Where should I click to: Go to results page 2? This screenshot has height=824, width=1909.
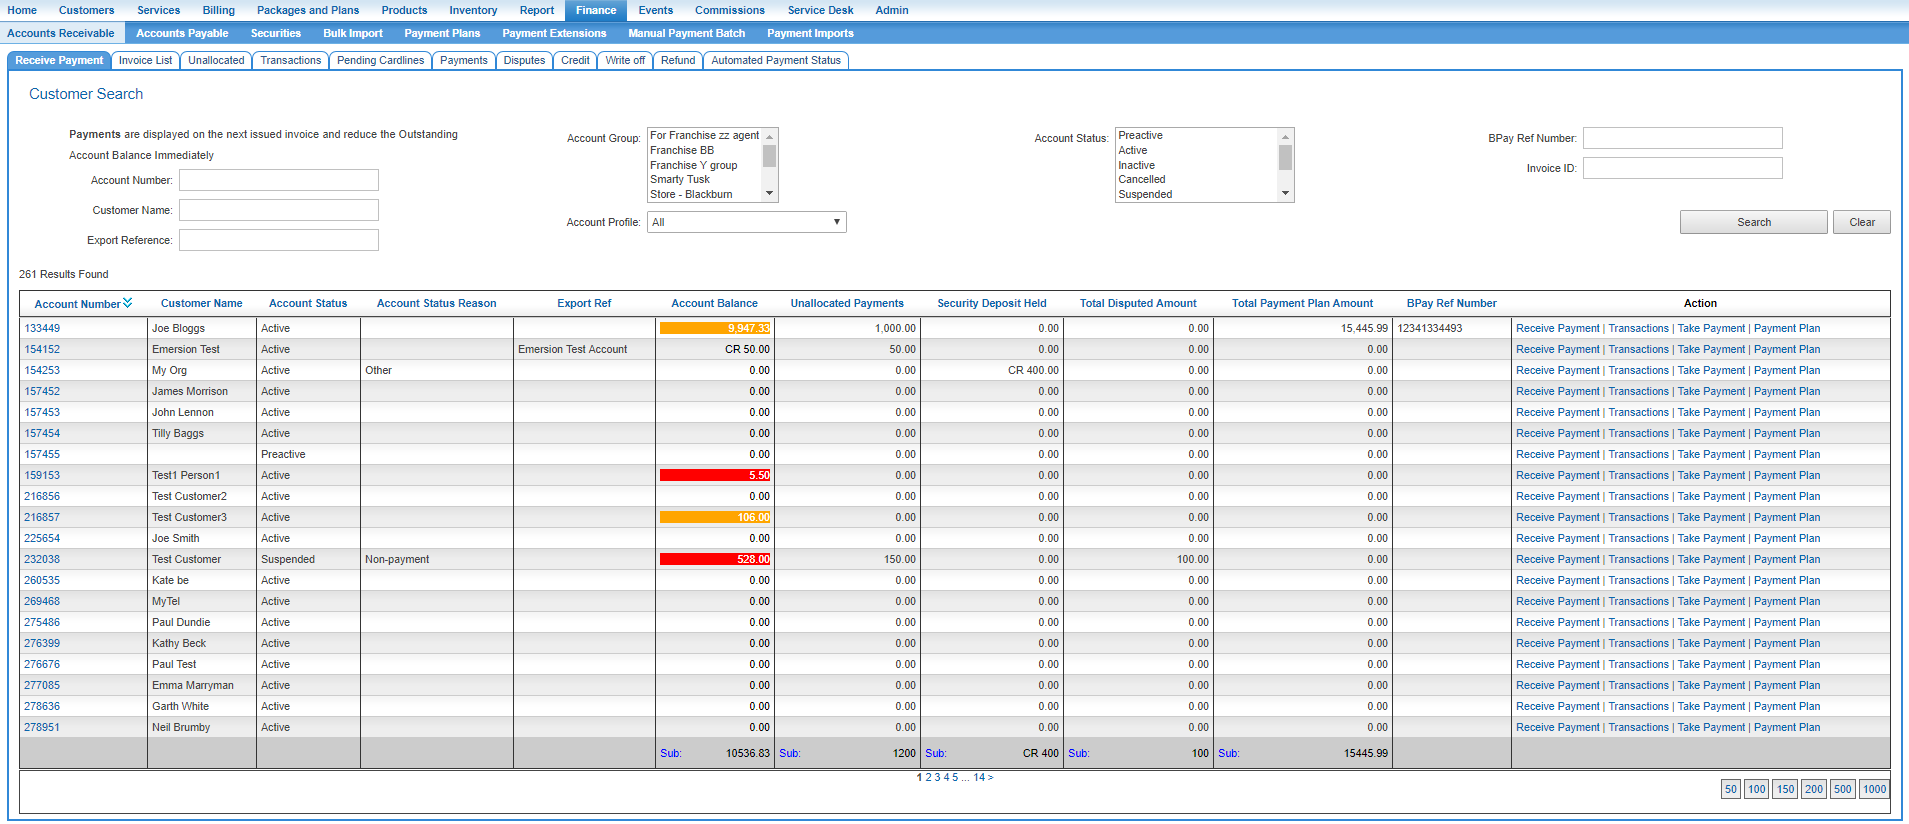928,777
